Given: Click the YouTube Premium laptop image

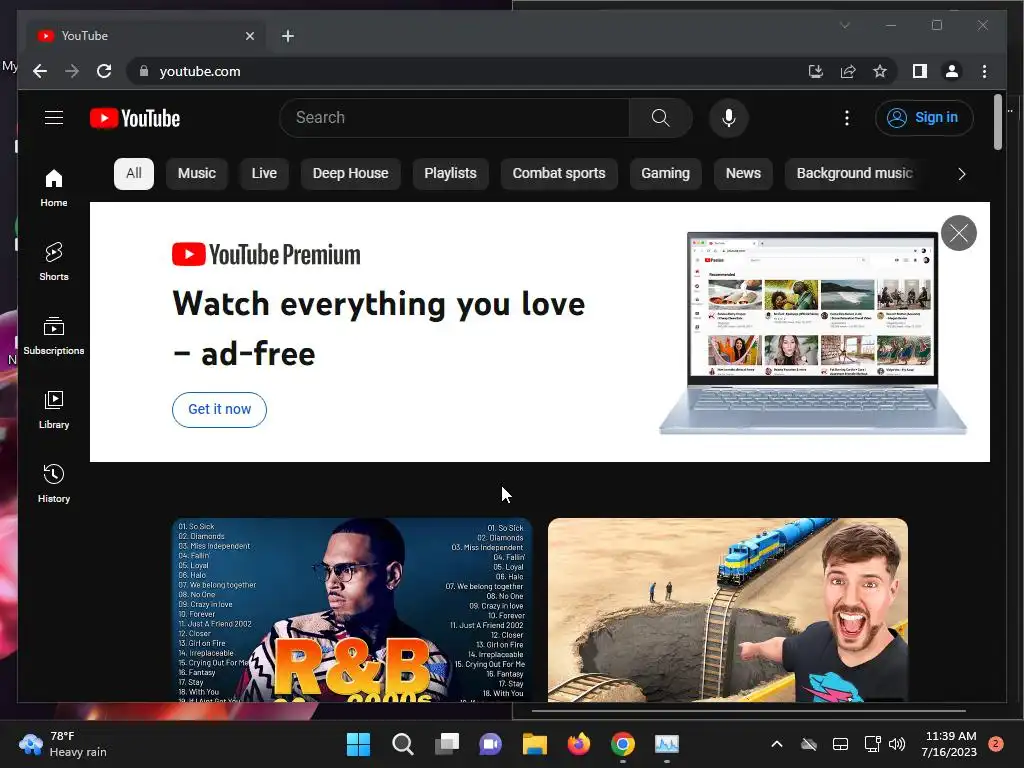Looking at the screenshot, I should (x=813, y=332).
